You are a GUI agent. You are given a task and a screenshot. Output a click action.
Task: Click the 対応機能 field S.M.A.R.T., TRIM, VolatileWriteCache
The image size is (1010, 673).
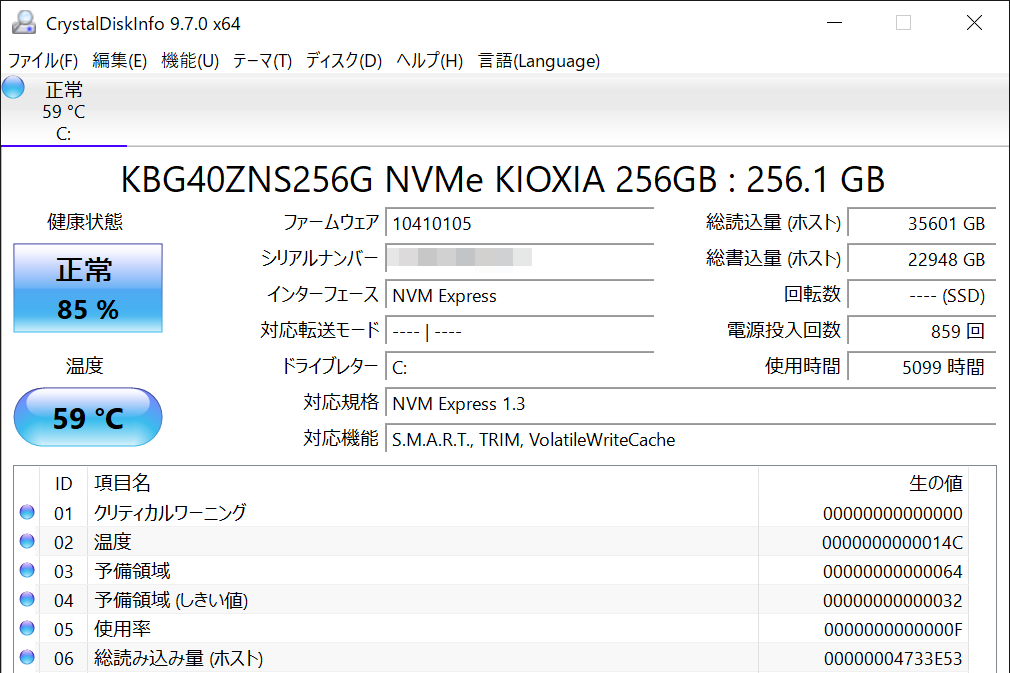[x=691, y=440]
